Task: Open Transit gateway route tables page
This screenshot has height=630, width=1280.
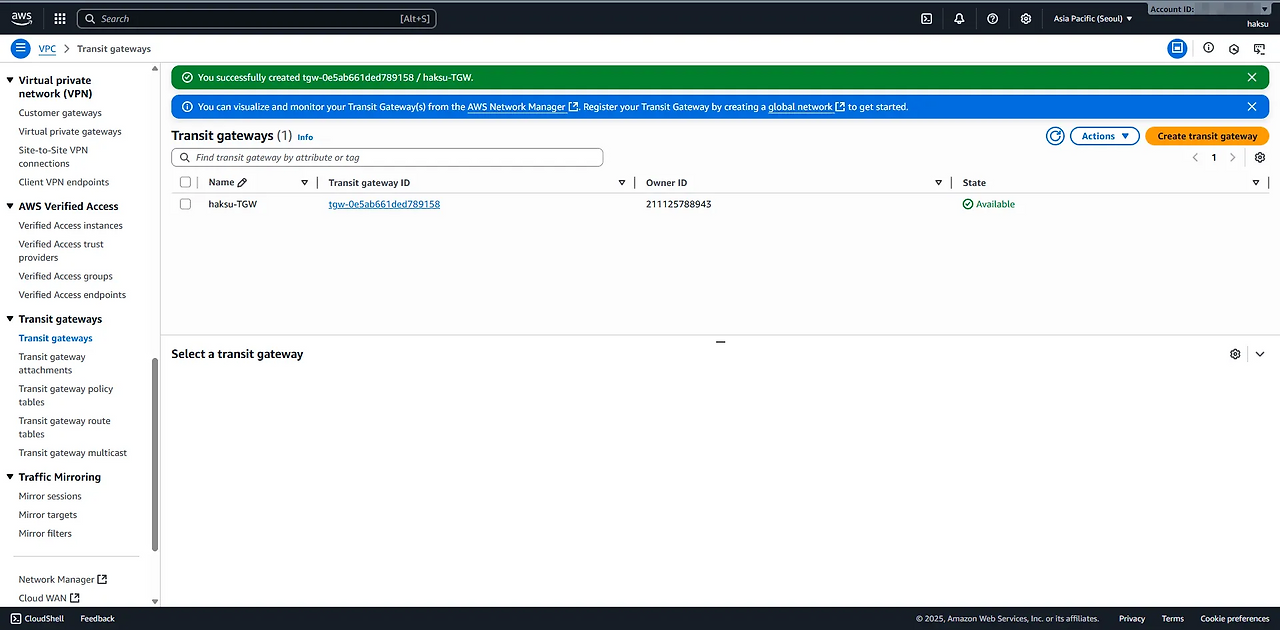Action: coord(64,427)
